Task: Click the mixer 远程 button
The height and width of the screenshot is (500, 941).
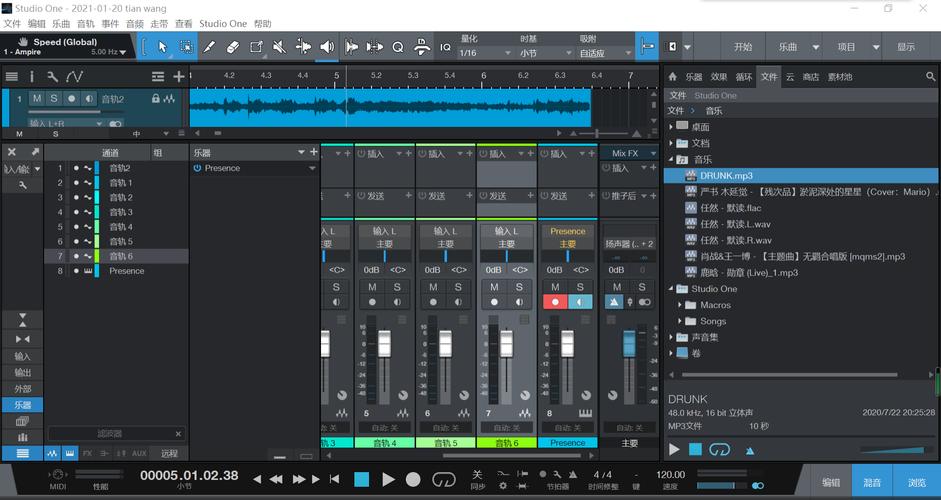Action: click(x=169, y=453)
